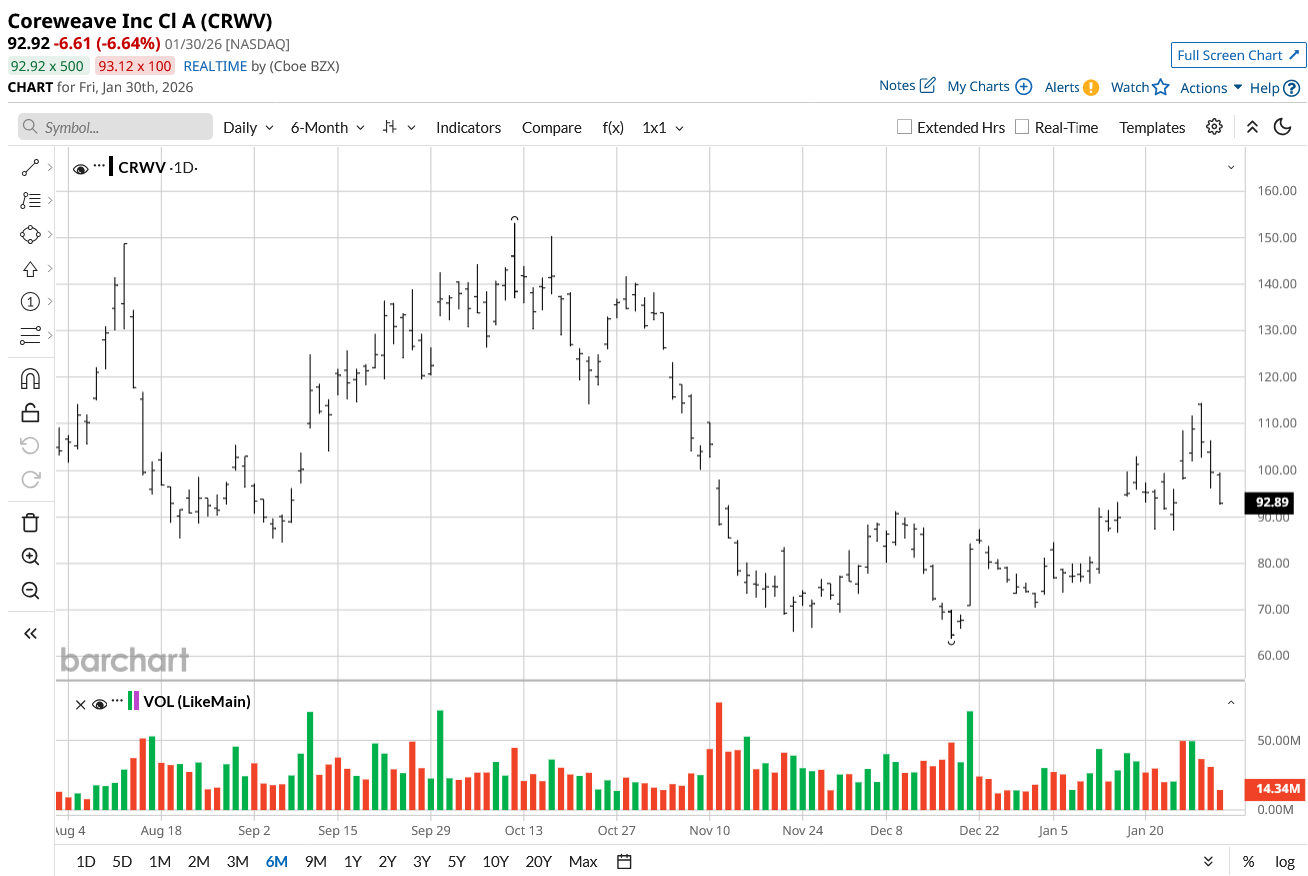The image size is (1308, 876).
Task: Zoom in on the chart
Action: [x=30, y=557]
